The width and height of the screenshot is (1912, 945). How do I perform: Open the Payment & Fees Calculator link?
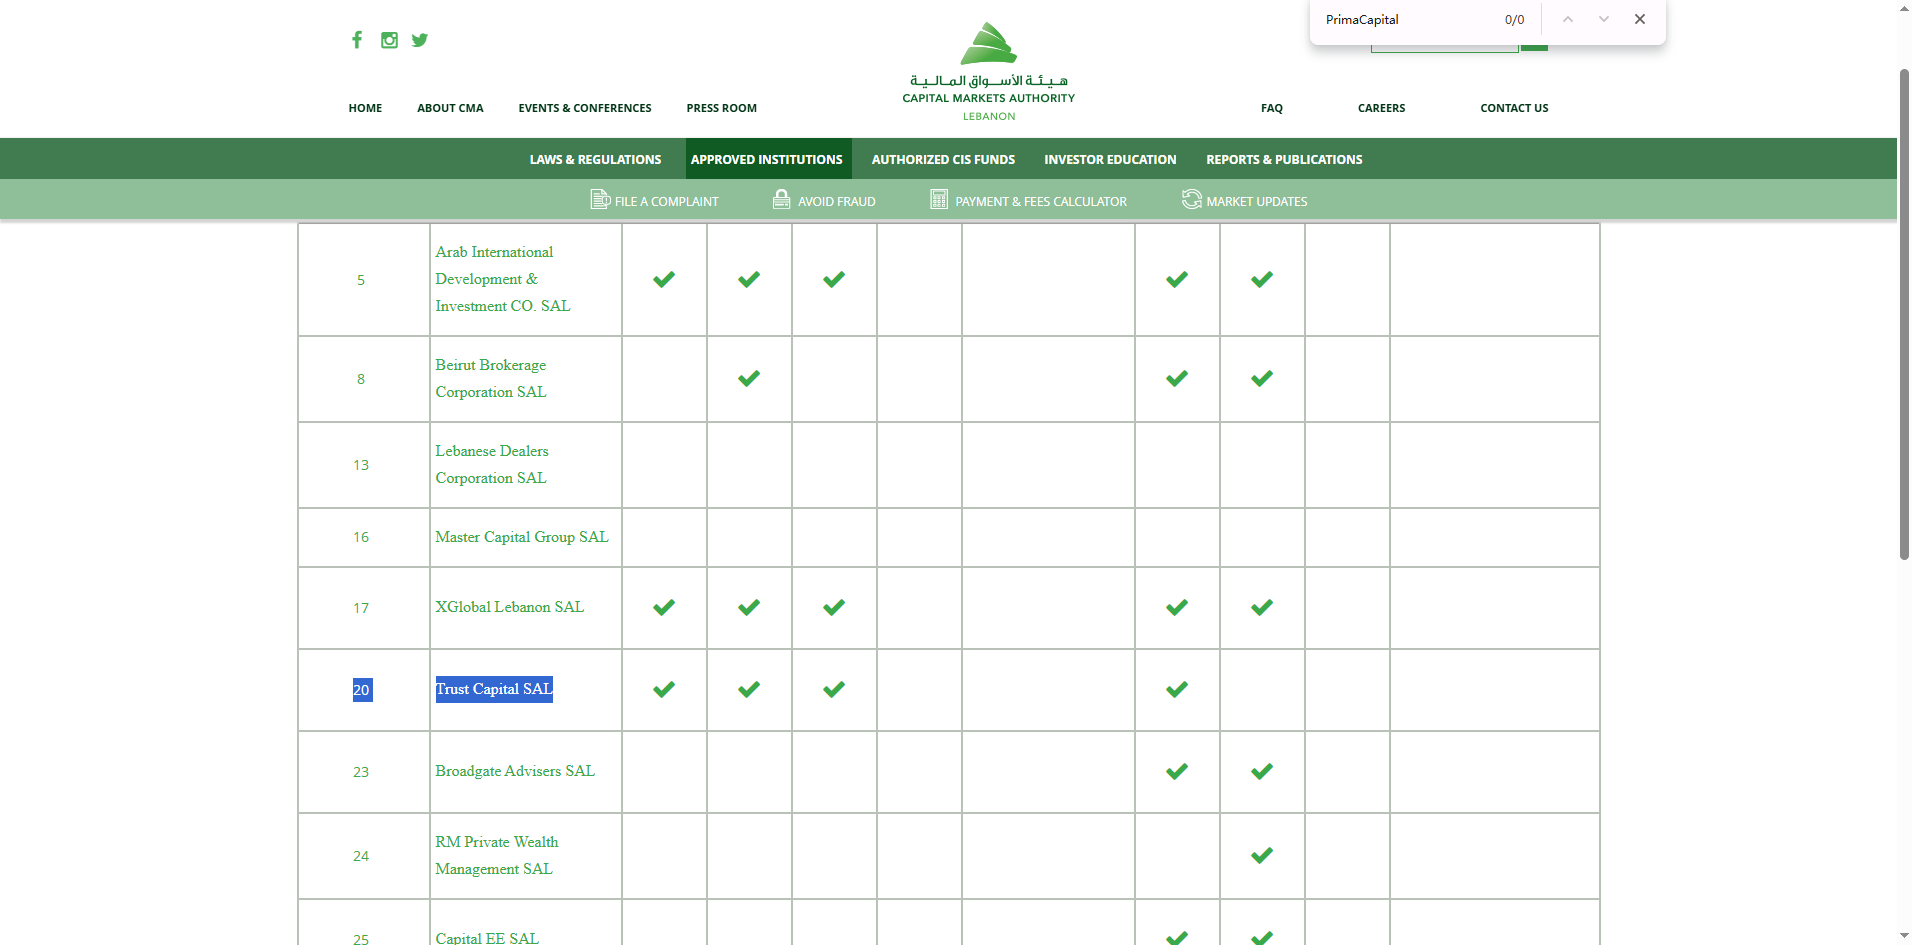(x=1041, y=202)
